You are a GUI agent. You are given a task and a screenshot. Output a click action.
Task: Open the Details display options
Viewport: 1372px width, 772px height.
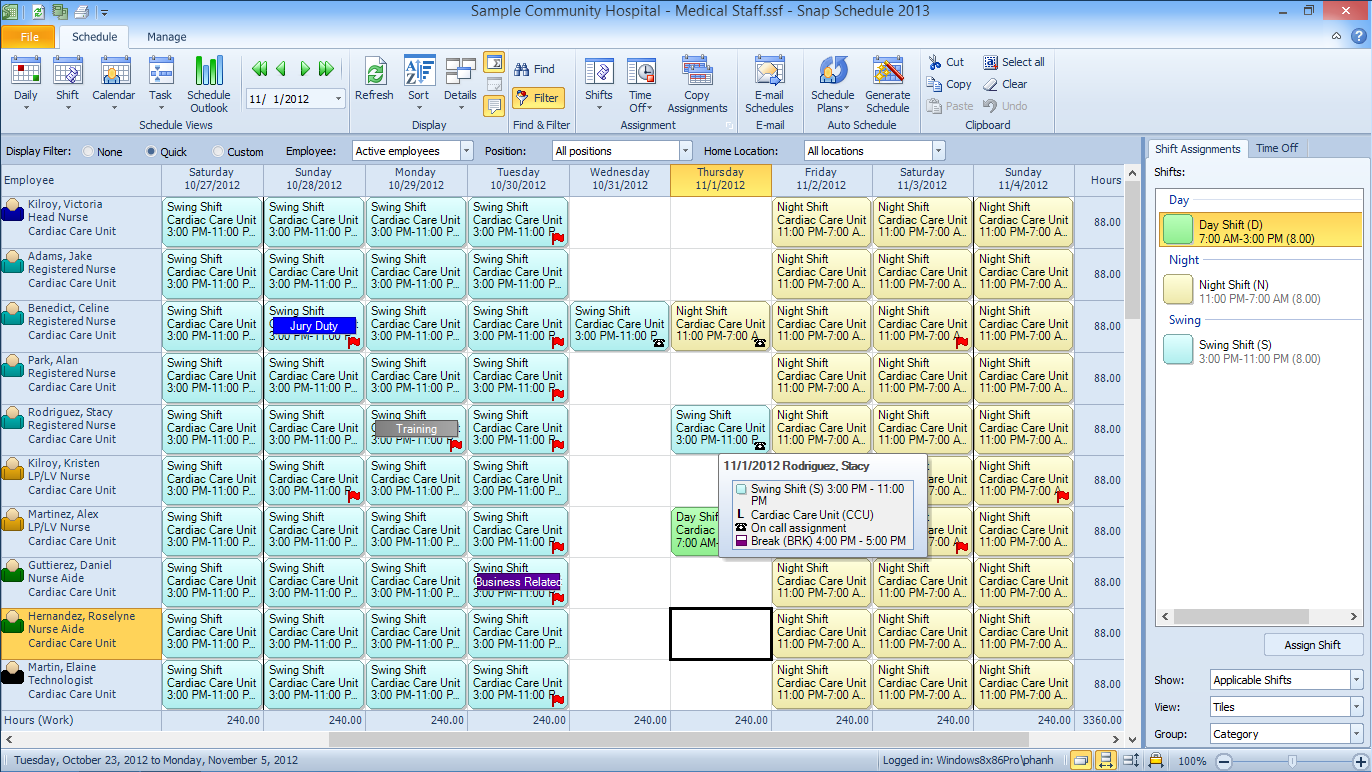coord(460,83)
